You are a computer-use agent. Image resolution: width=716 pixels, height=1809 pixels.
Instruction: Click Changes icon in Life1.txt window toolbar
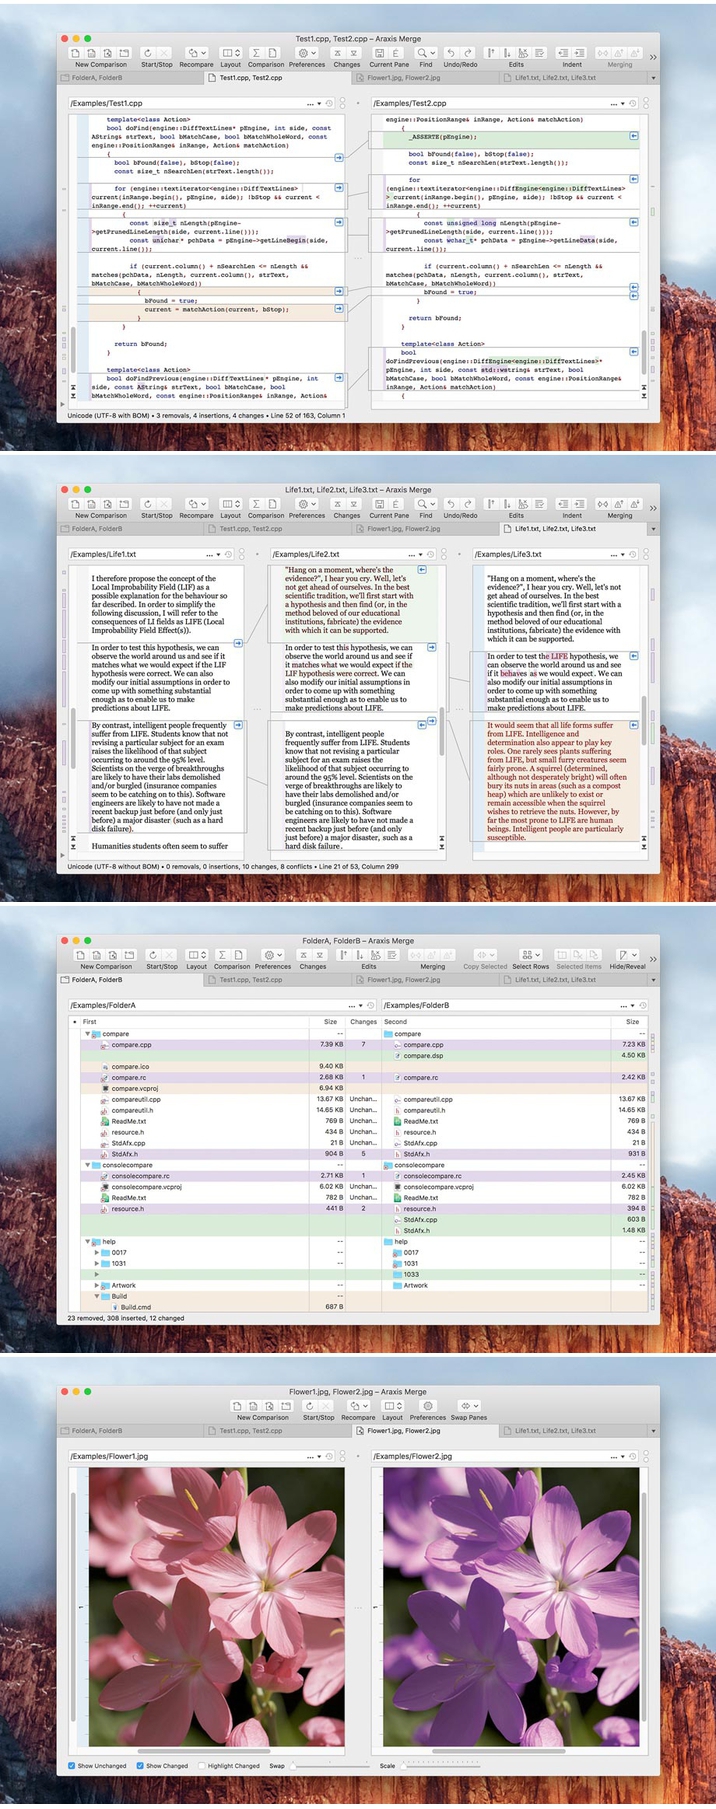pyautogui.click(x=346, y=504)
